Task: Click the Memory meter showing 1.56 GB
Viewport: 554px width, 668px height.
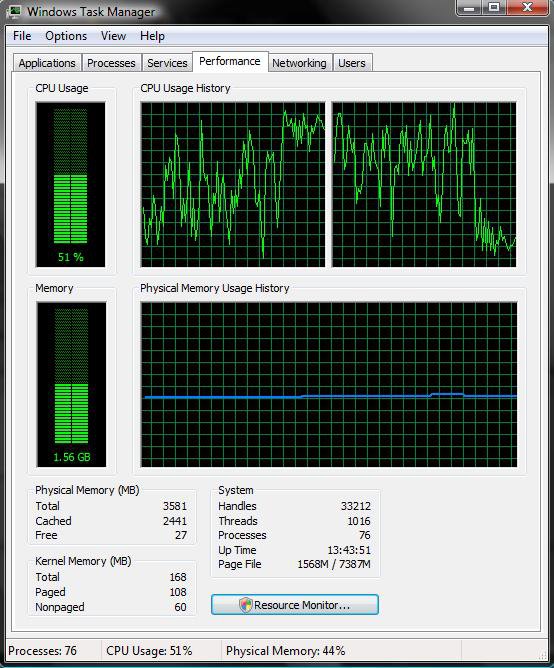Action: 71,385
